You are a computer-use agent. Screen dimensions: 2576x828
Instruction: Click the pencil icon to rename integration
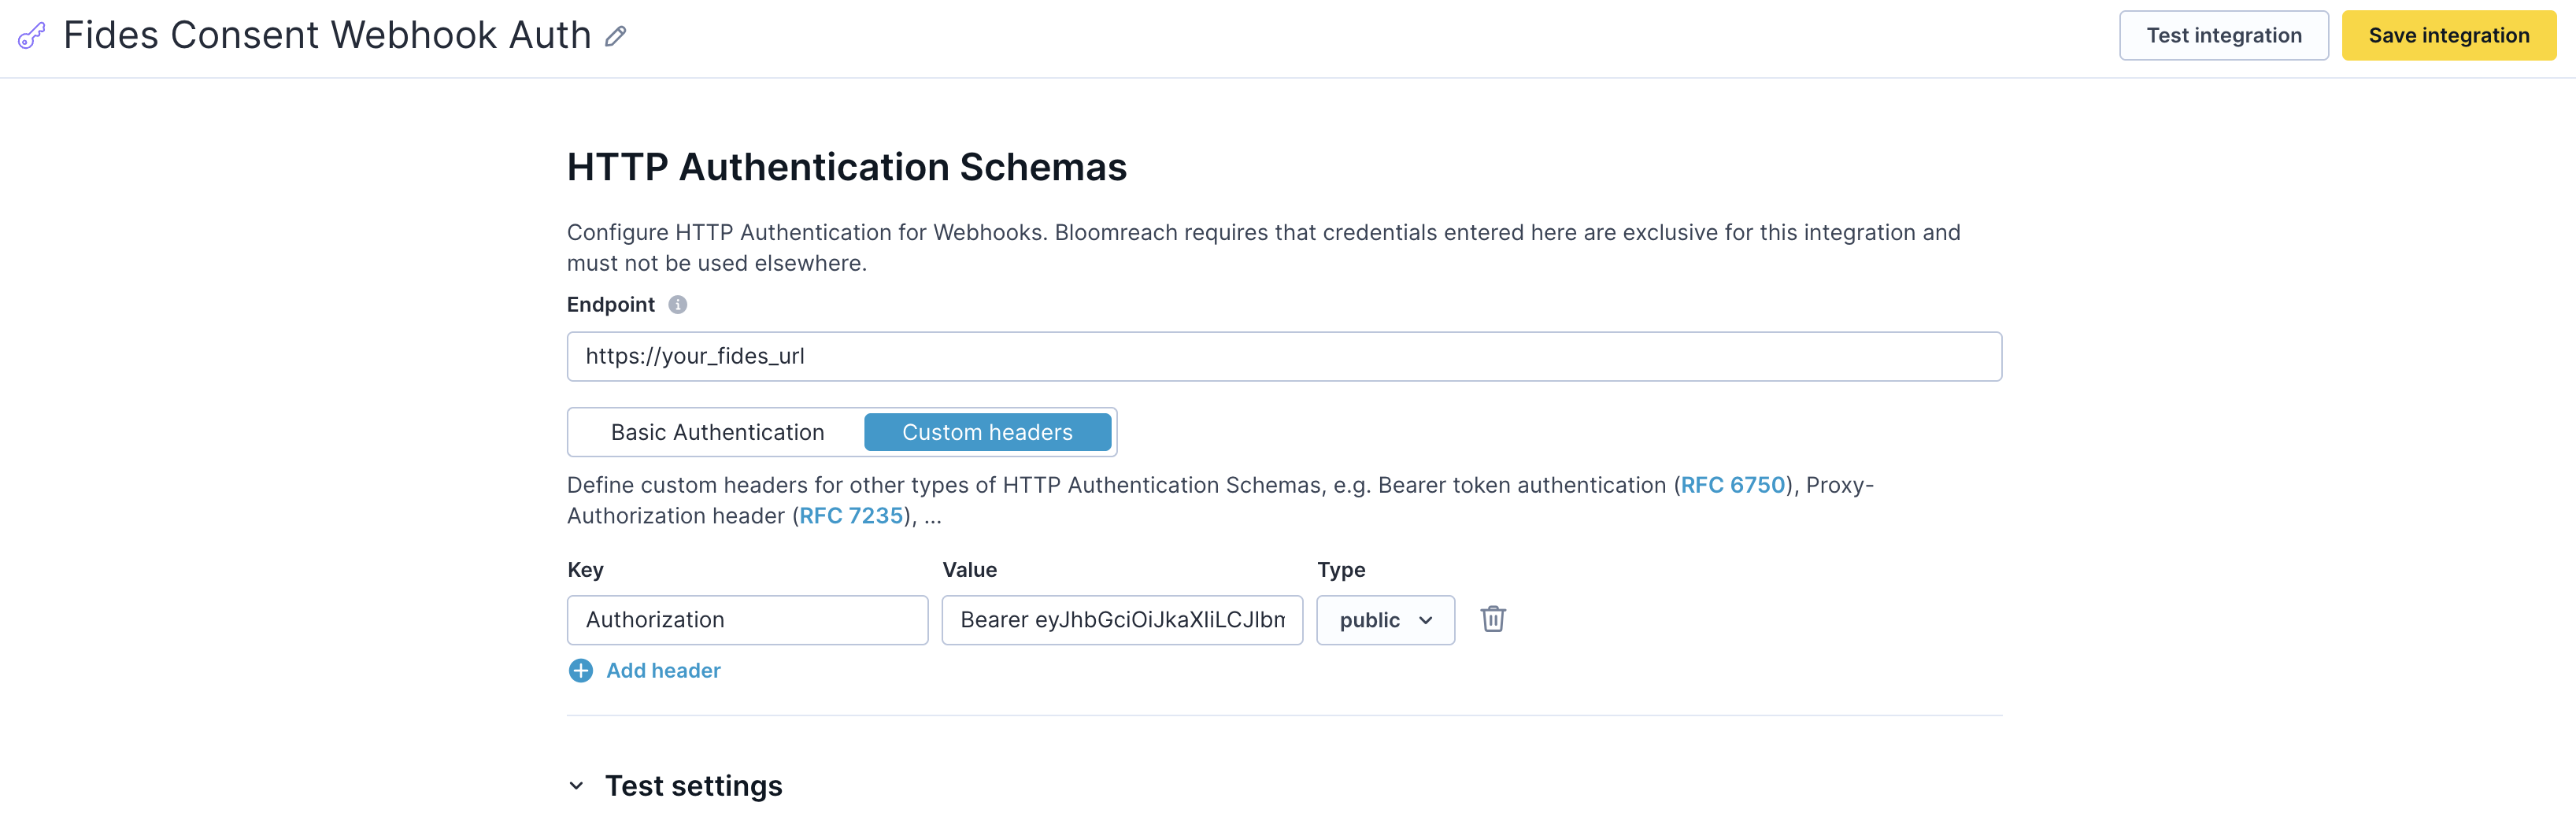(616, 36)
